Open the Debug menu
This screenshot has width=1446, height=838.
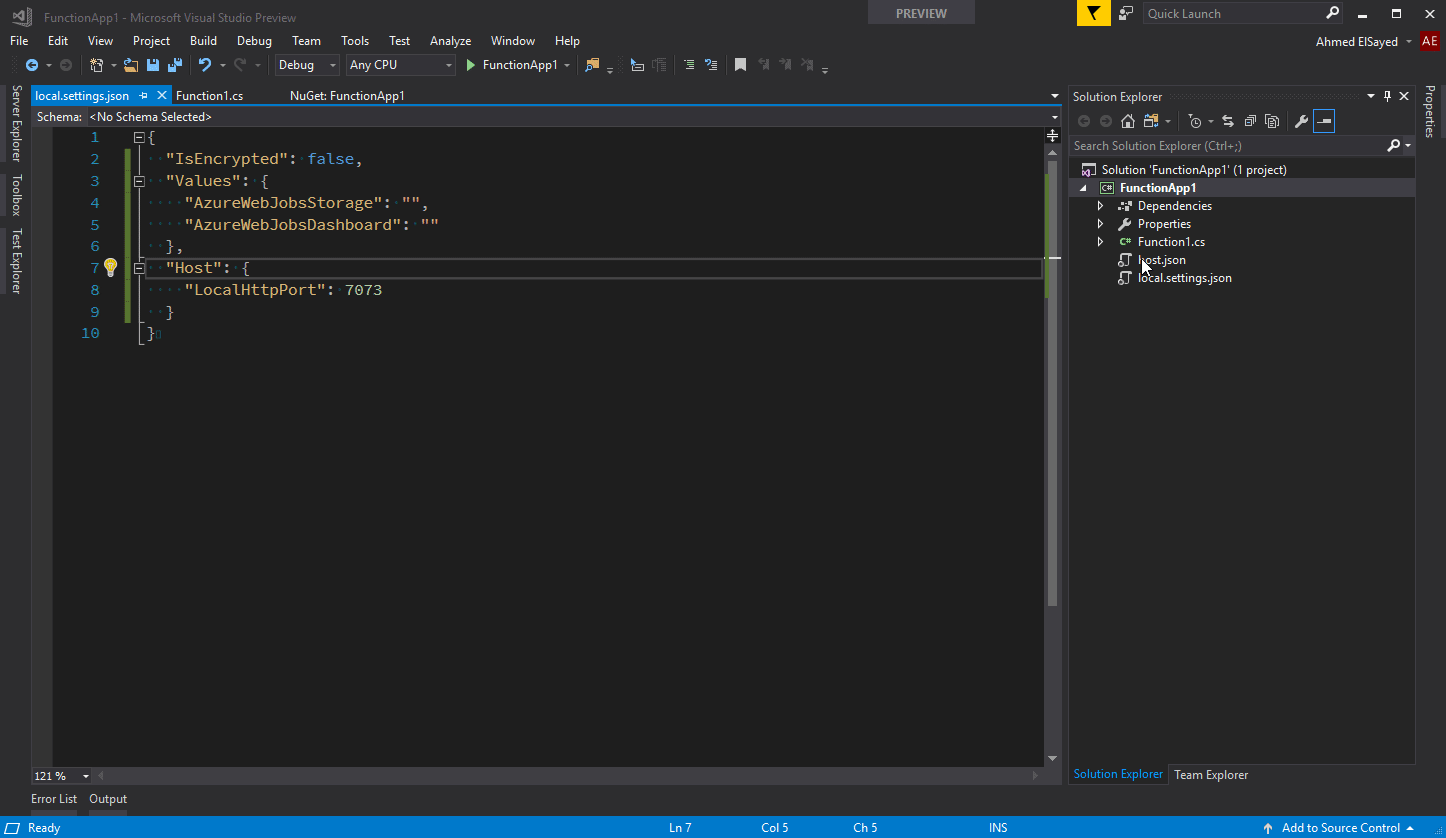[254, 41]
